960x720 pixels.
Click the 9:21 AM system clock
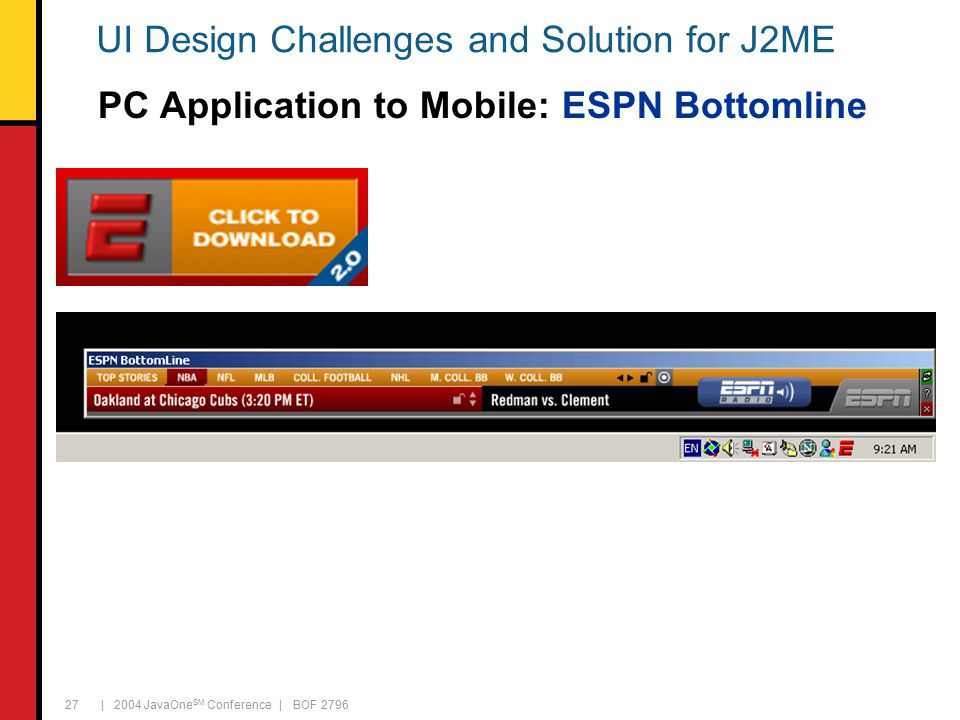(x=894, y=449)
